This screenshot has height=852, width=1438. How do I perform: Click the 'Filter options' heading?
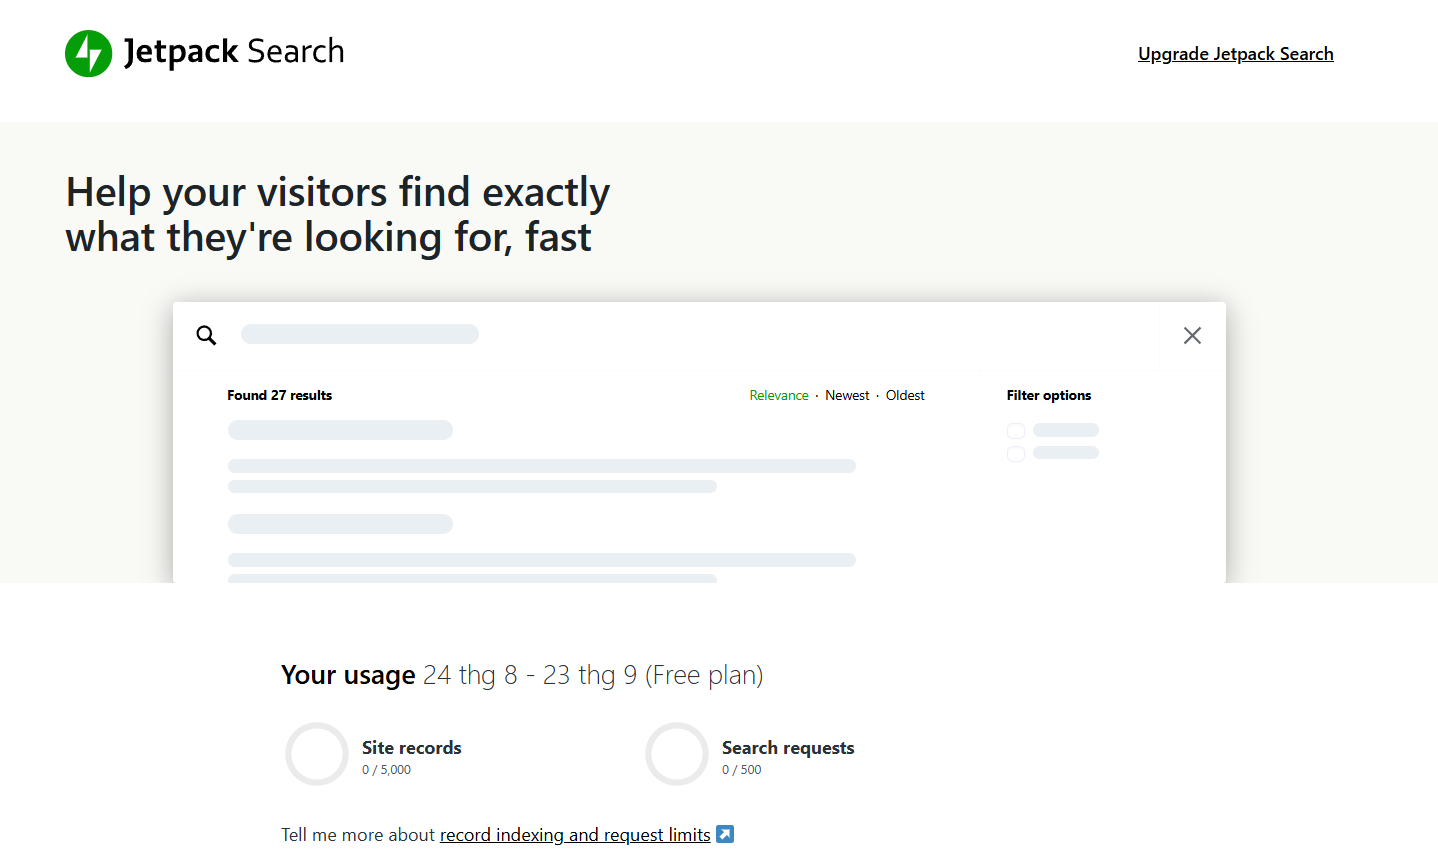click(1049, 395)
